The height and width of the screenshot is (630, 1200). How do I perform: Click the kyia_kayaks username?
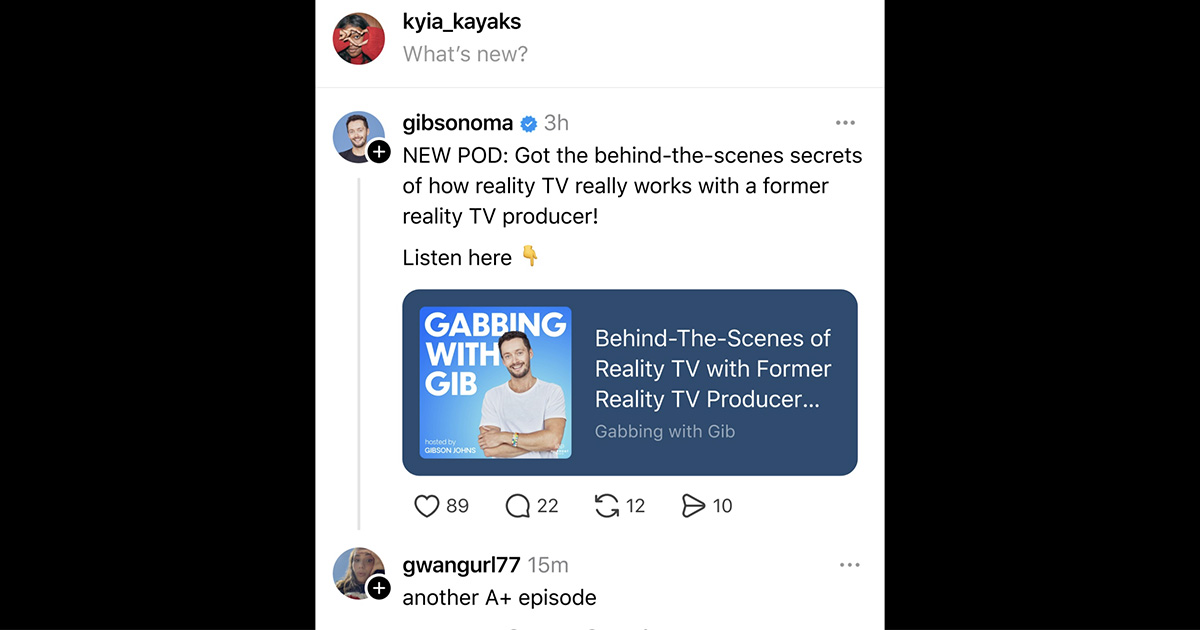462,21
